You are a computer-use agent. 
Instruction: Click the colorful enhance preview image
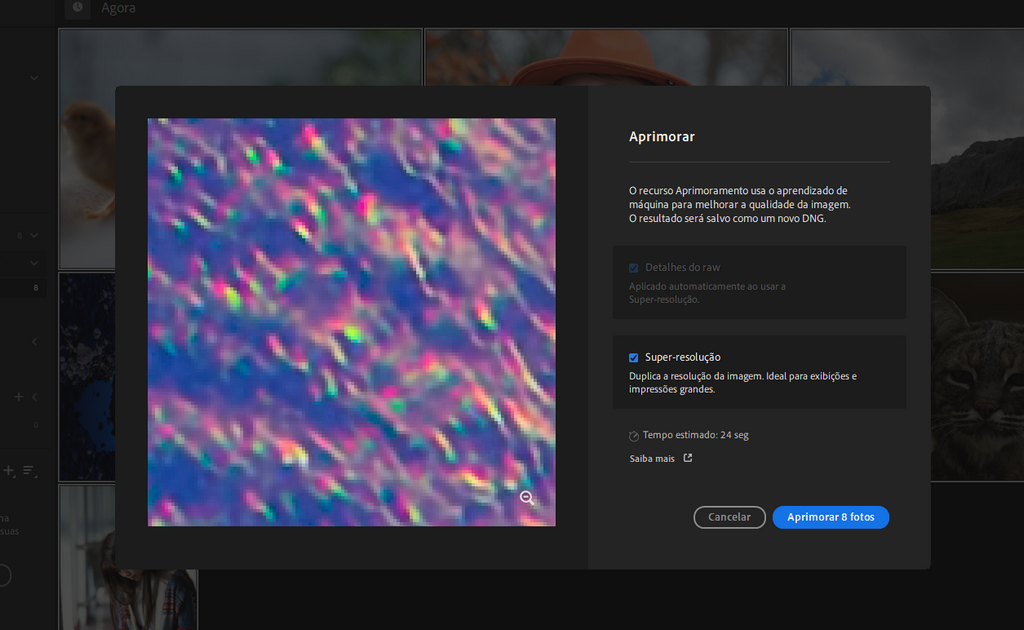[351, 322]
